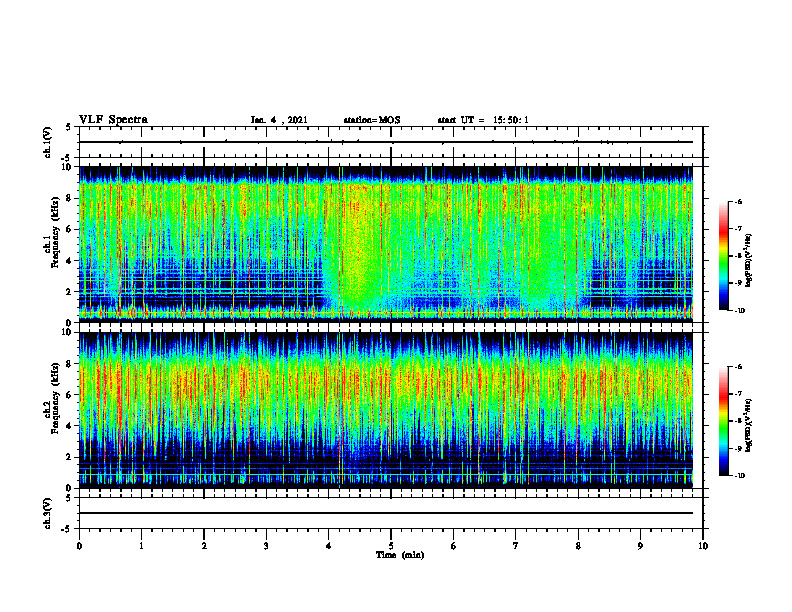Click the "8" kHz tick of ch.1 spectrogram
Screen dimensions: 792x612
tap(69, 198)
